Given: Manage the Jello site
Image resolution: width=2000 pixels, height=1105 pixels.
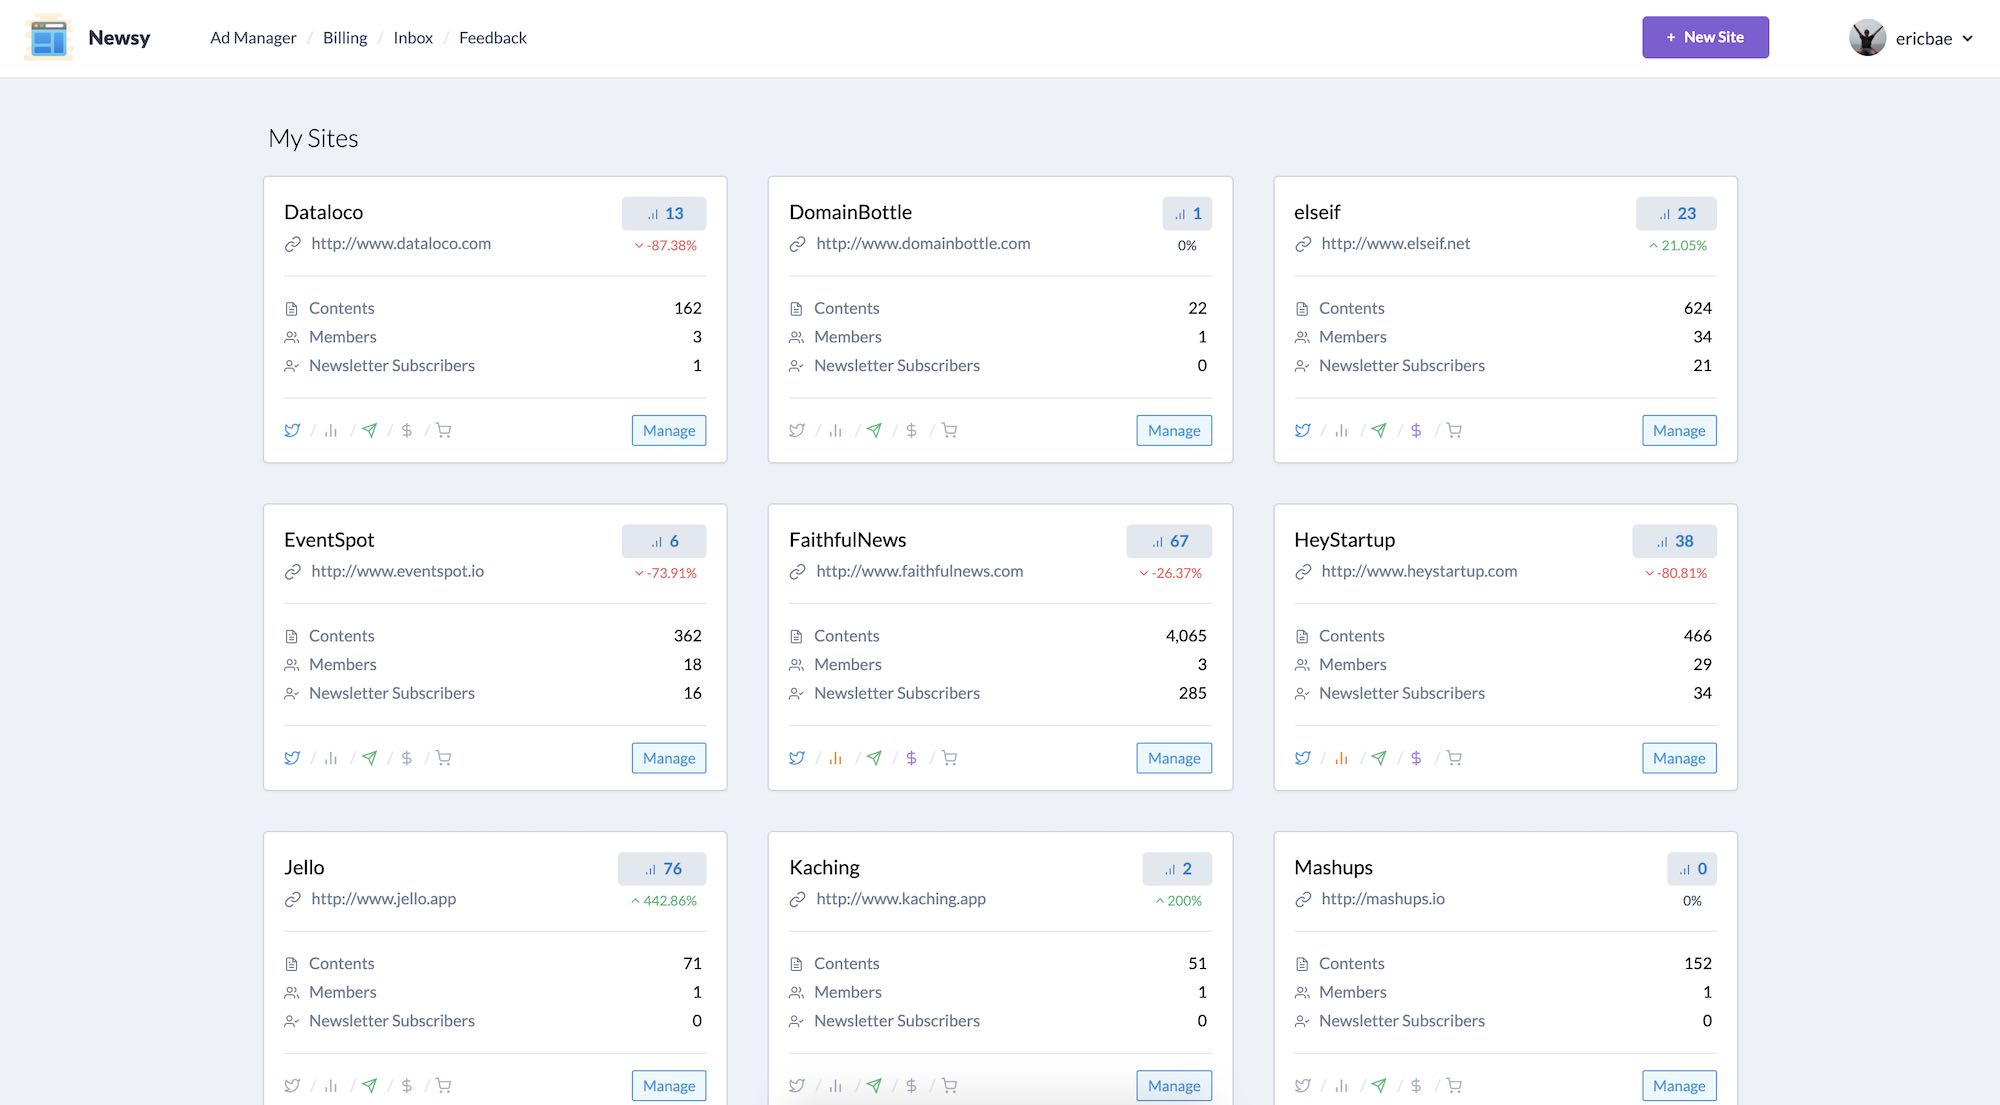Looking at the screenshot, I should click(669, 1086).
